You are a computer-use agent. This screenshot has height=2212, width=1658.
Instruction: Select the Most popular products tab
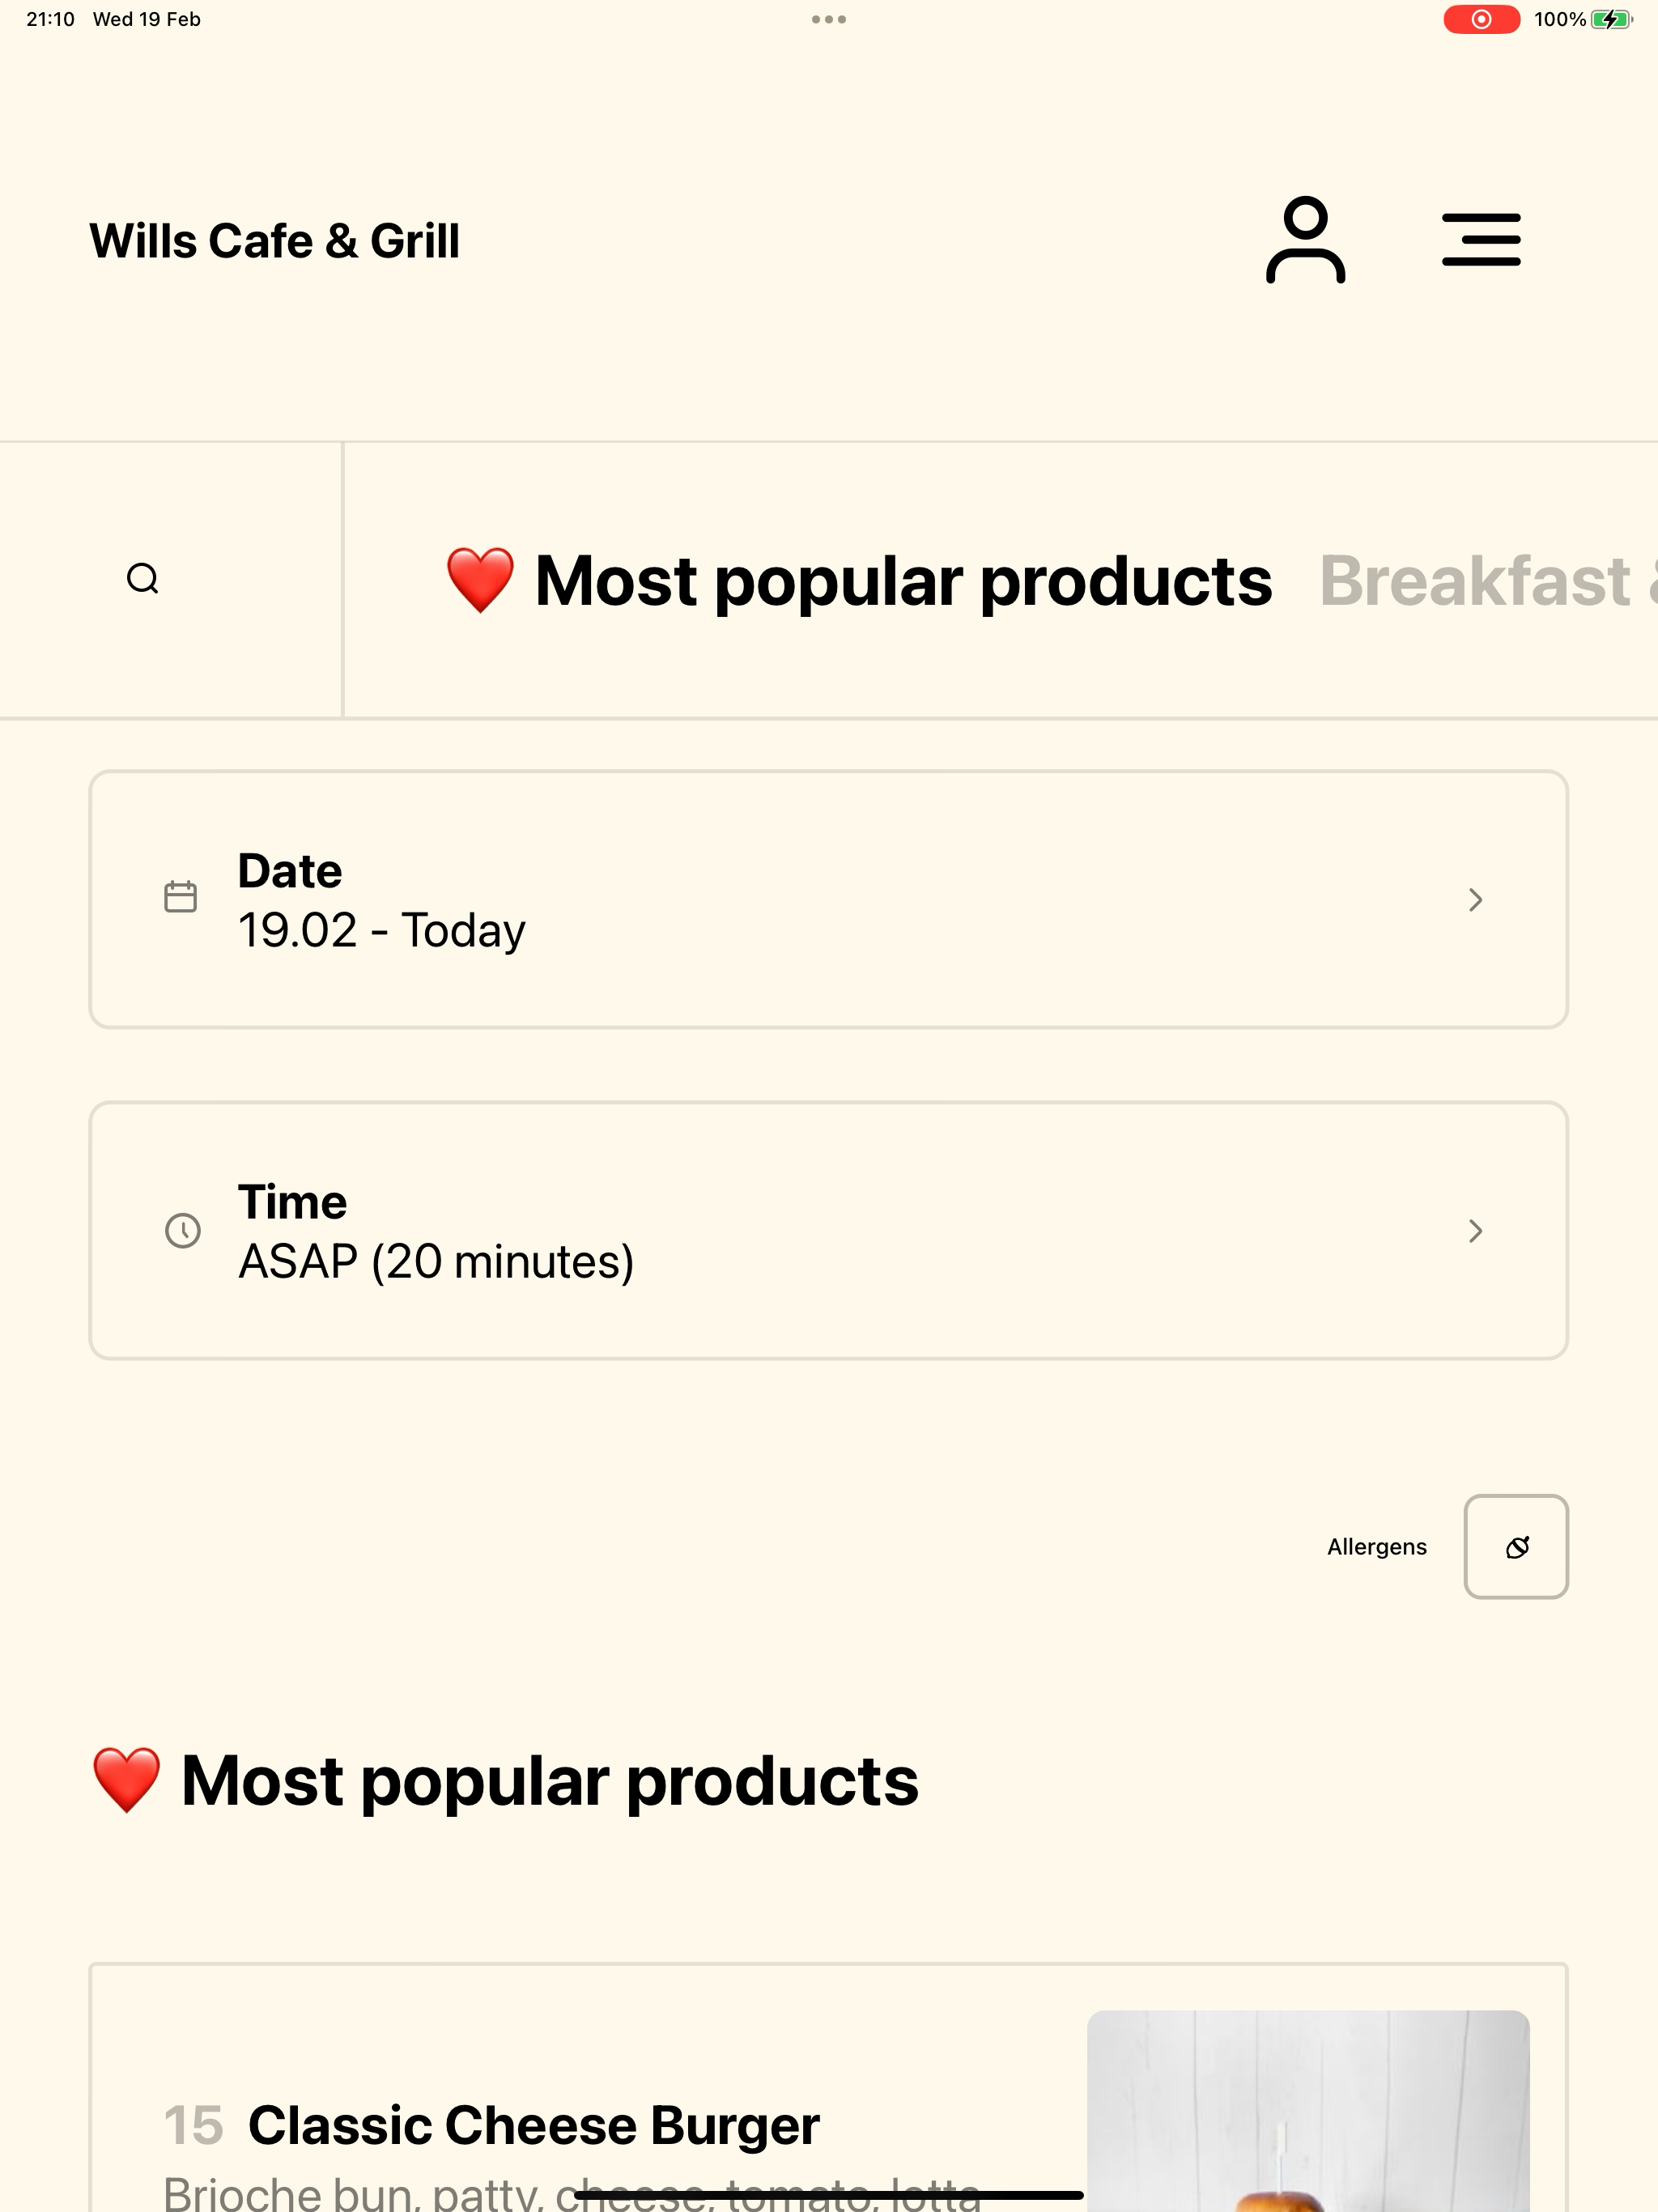pyautogui.click(x=859, y=580)
